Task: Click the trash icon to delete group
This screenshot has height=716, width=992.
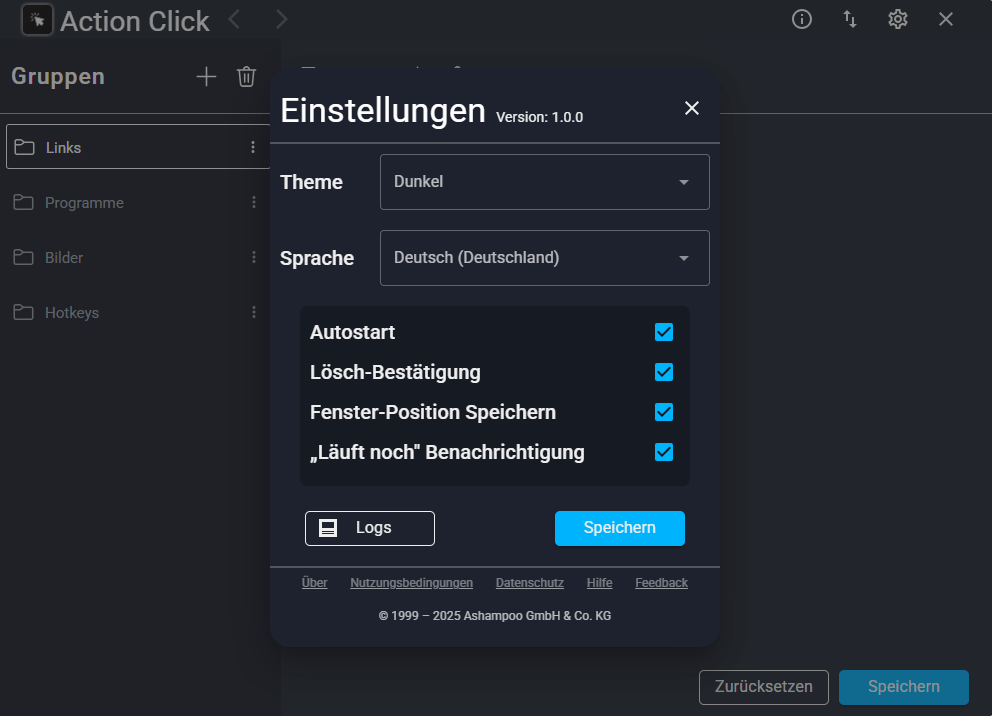Action: click(x=246, y=77)
